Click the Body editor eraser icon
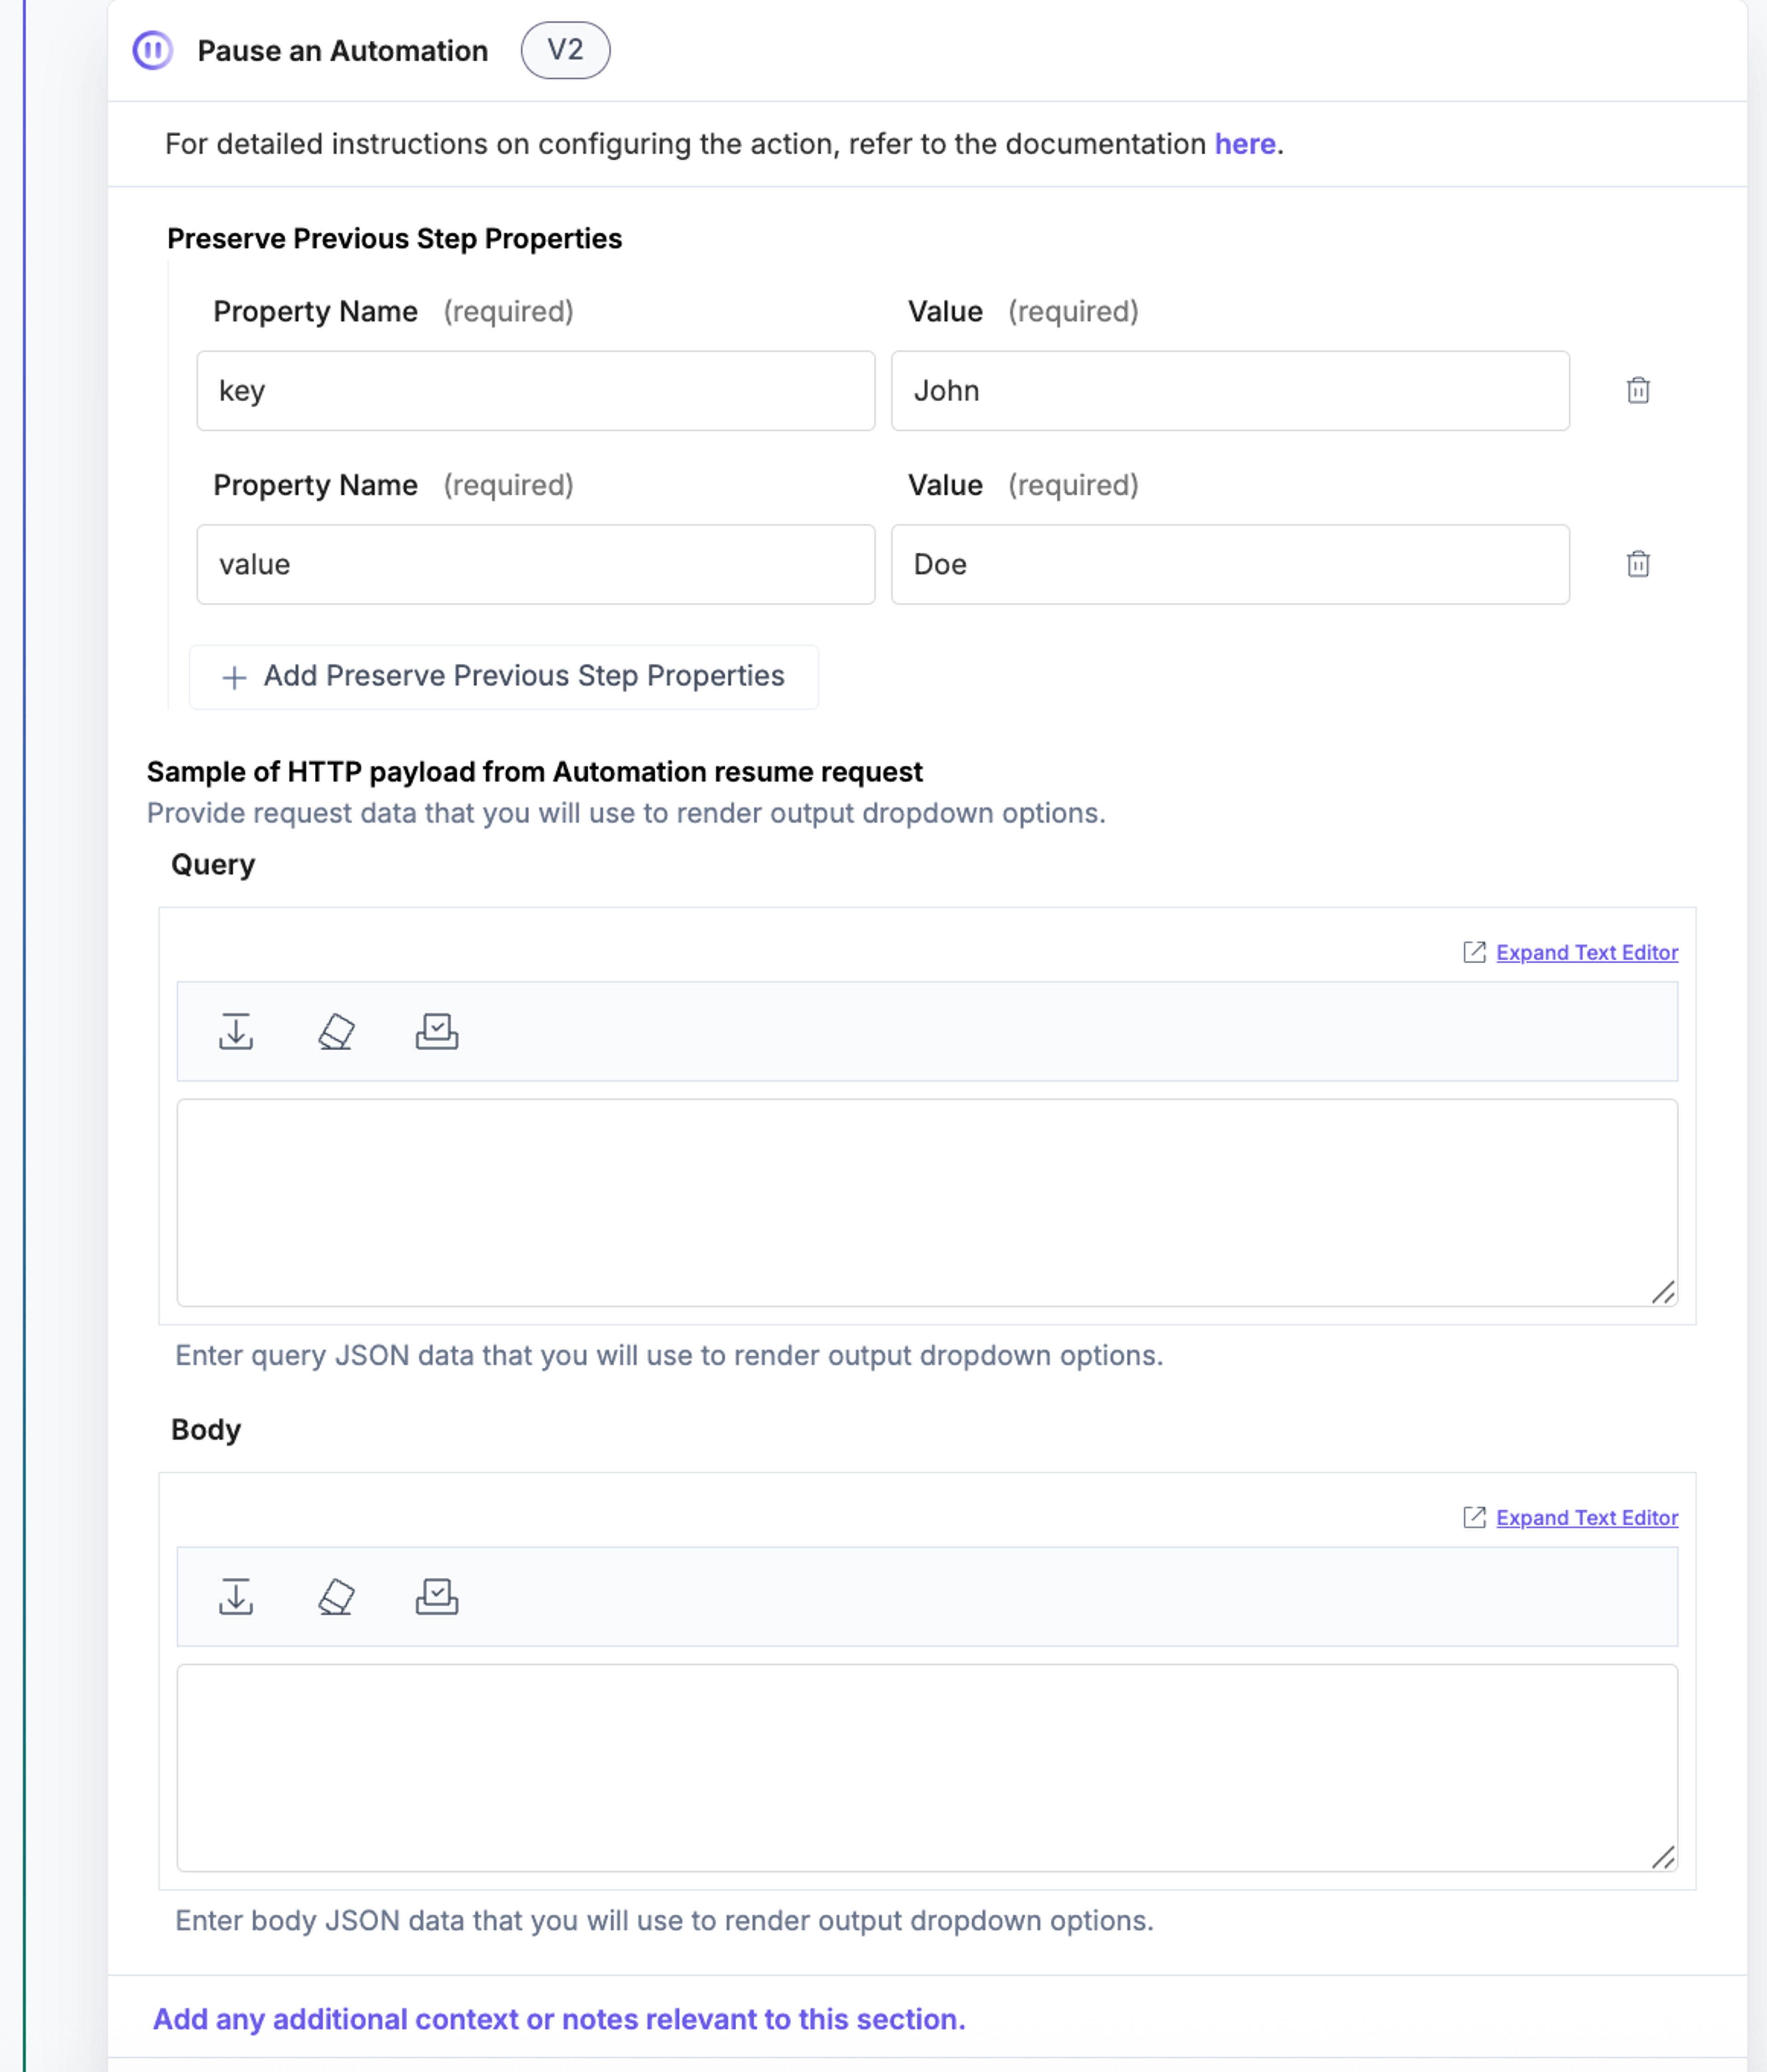The image size is (1767, 2072). pyautogui.click(x=337, y=1596)
